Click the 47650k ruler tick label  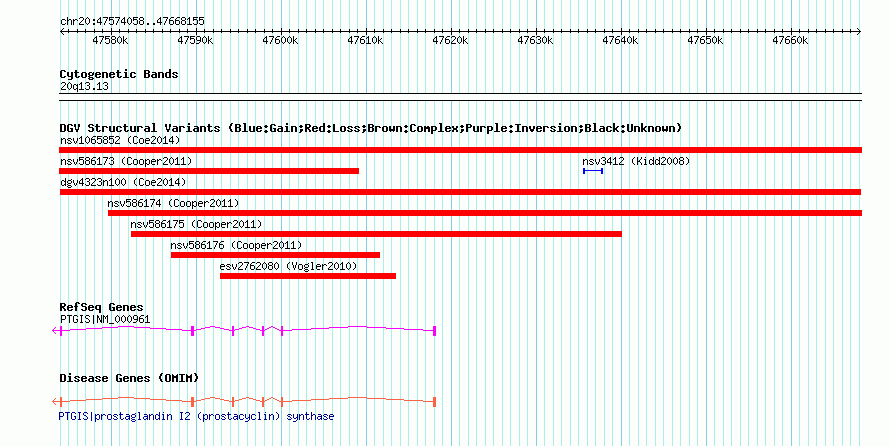[x=706, y=40]
